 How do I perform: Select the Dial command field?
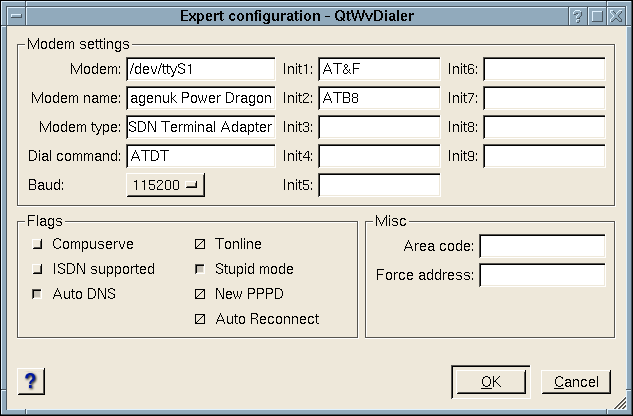coord(200,156)
